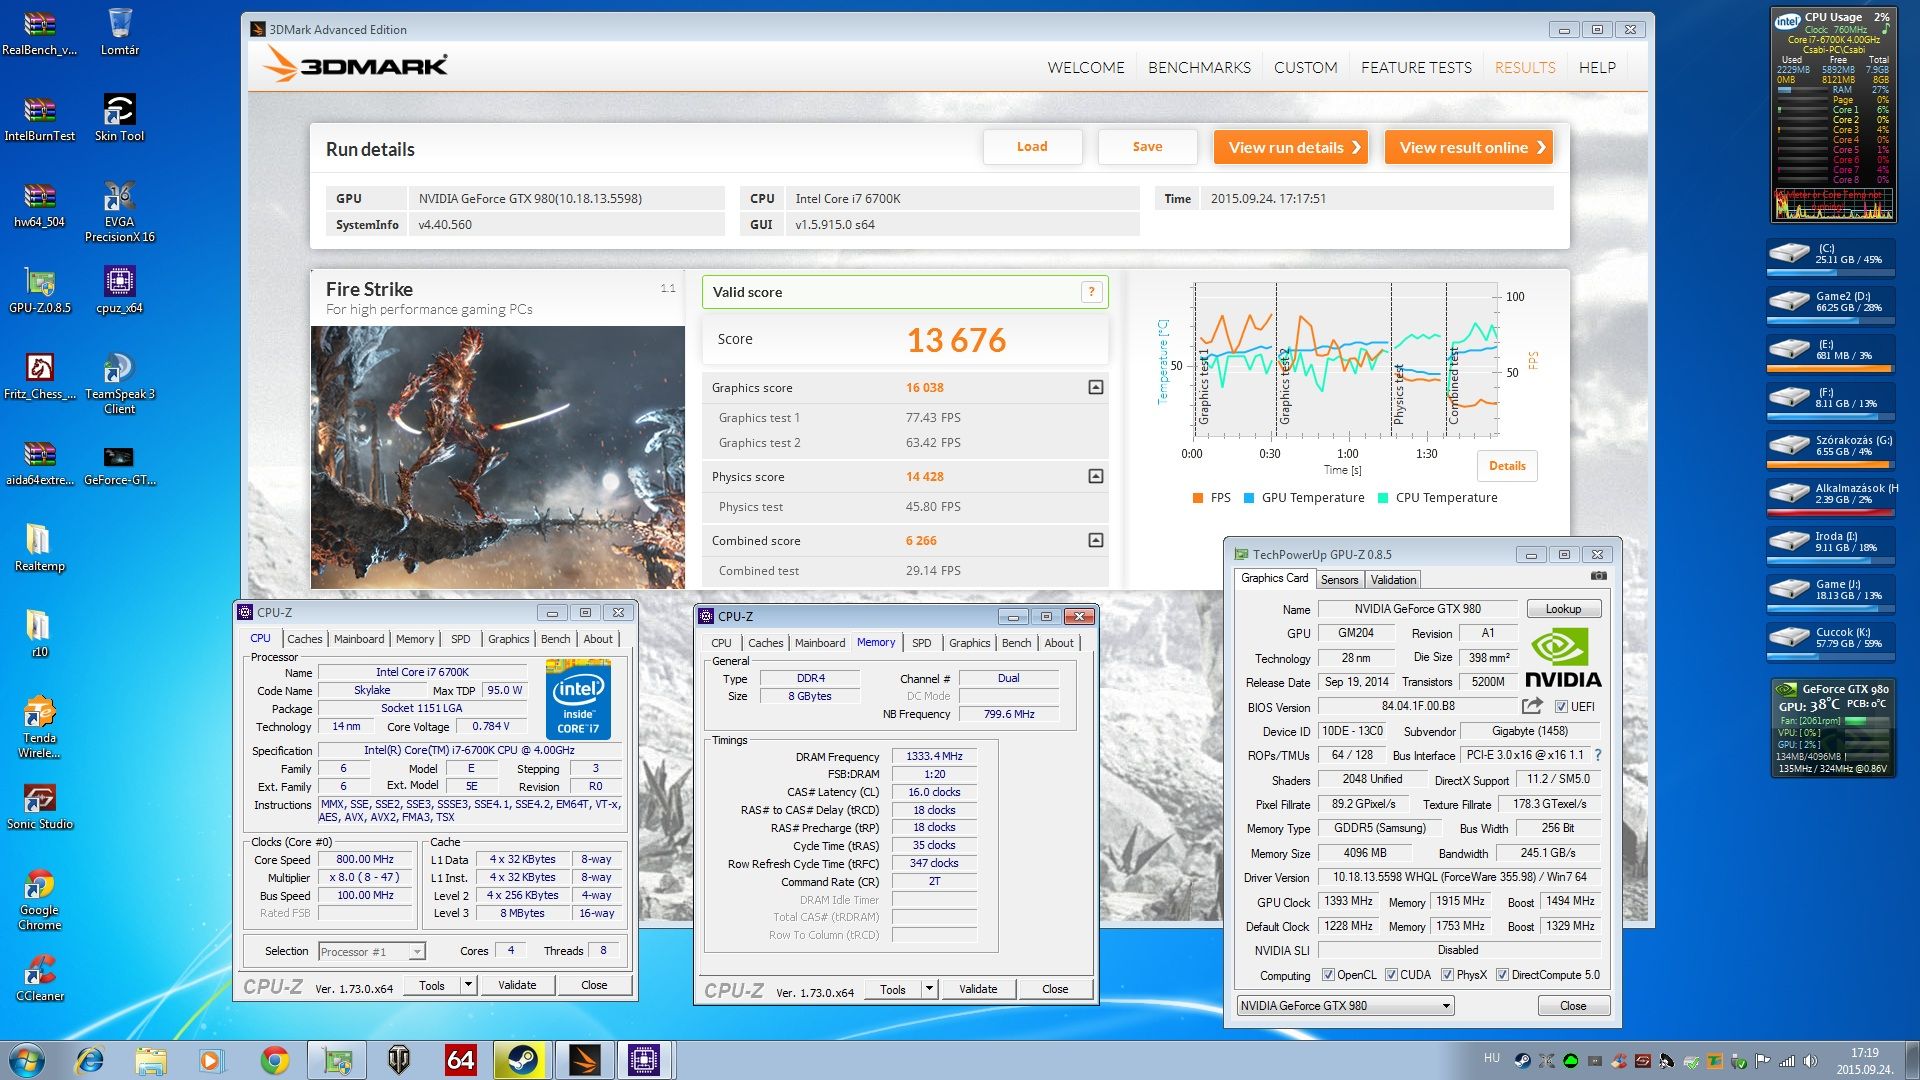Screen dimensions: 1920x1080
Task: Launch Steam from the taskbar
Action: [521, 1060]
